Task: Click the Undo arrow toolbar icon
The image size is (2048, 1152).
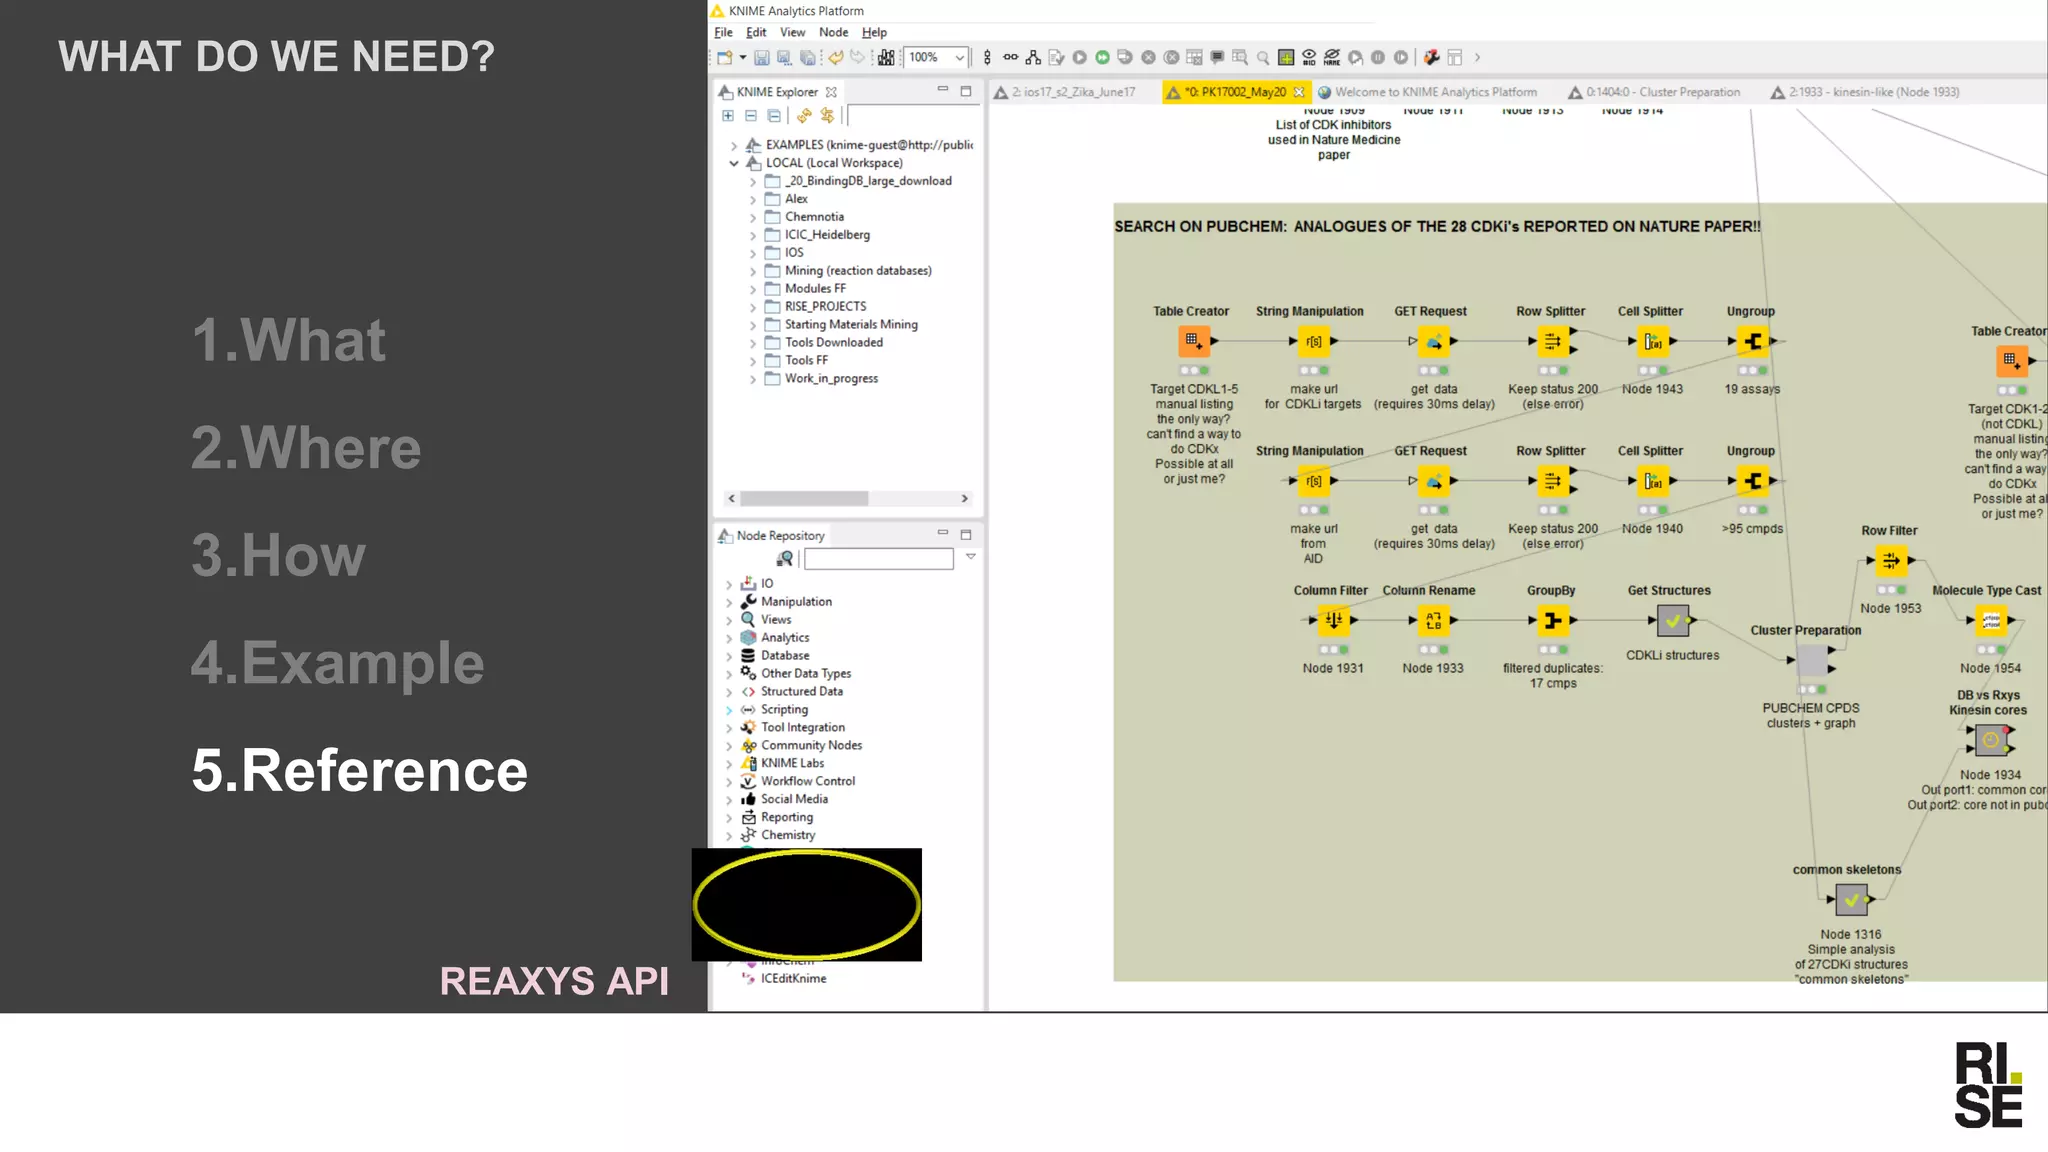Action: tap(835, 58)
